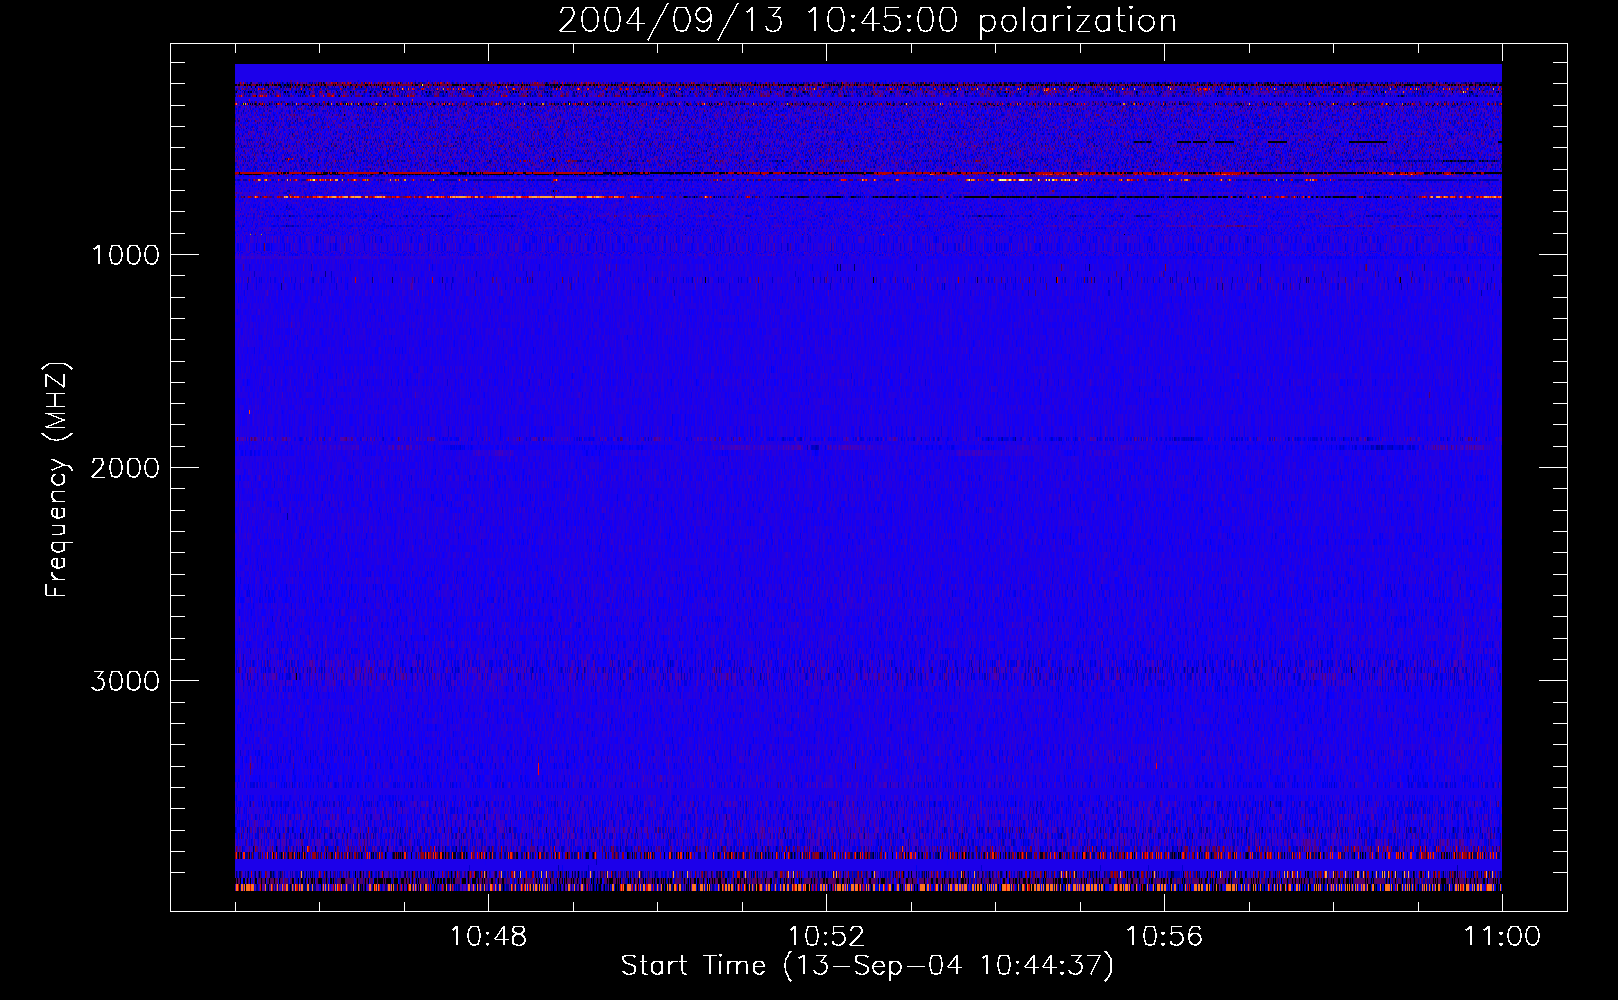1618x1000 pixels.
Task: Click the Start Time x-axis caption
Action: pos(866,966)
